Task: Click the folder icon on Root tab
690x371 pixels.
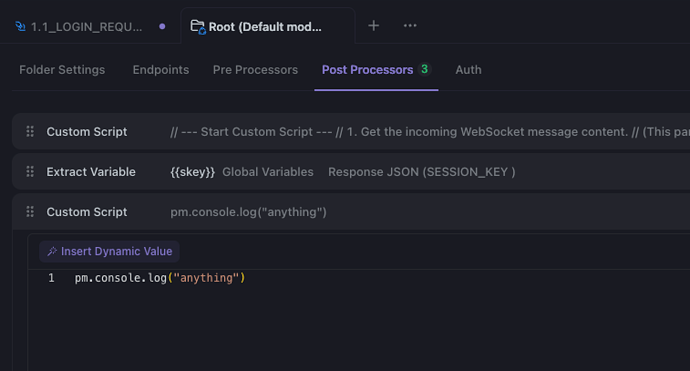Action: [198, 27]
